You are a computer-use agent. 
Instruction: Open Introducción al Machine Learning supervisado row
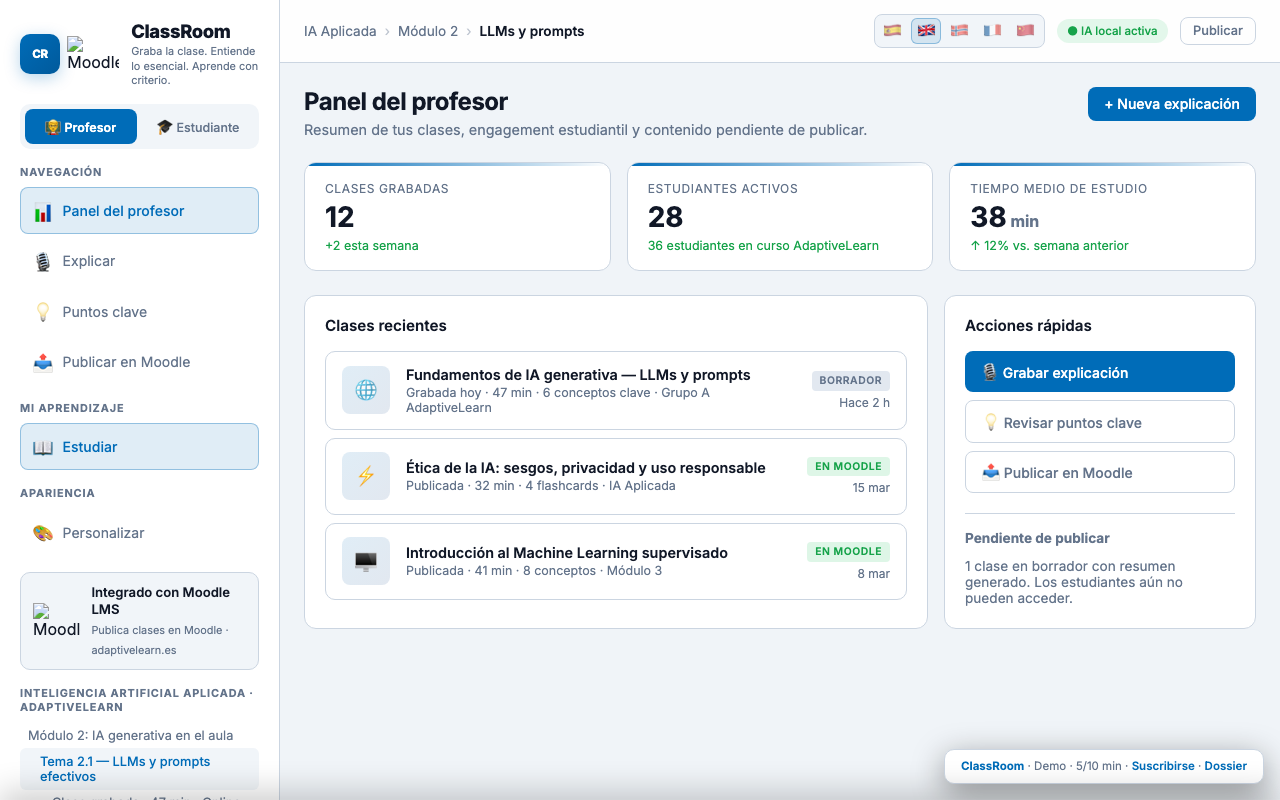point(616,561)
